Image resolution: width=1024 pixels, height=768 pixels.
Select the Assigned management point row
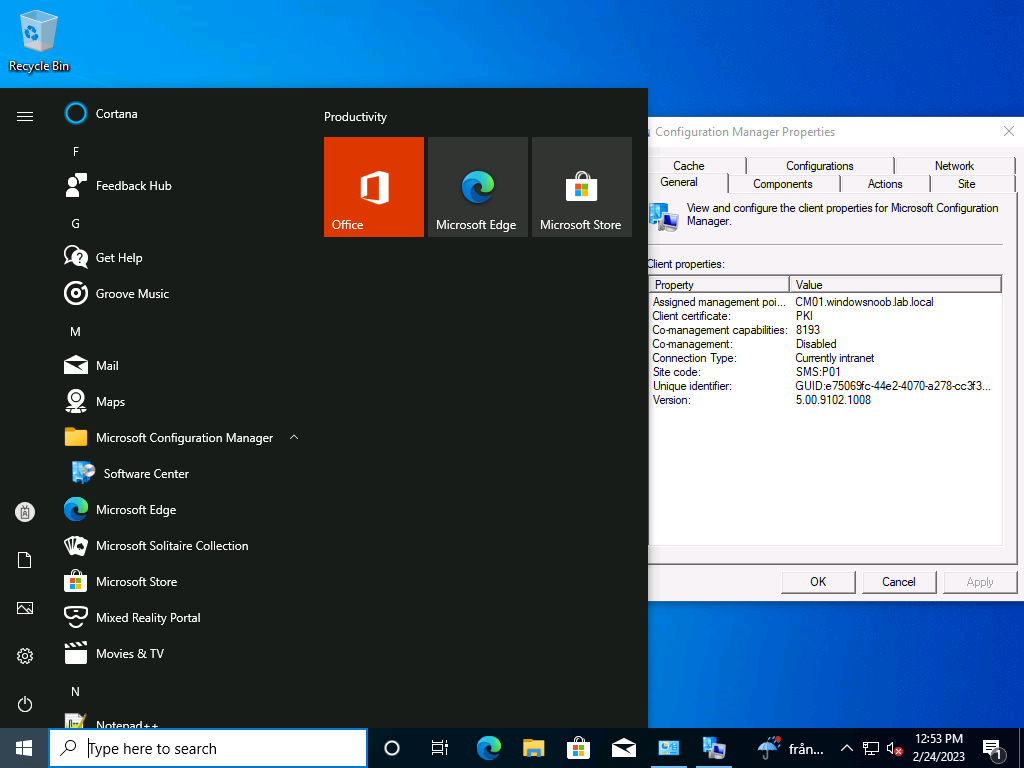[x=825, y=302]
